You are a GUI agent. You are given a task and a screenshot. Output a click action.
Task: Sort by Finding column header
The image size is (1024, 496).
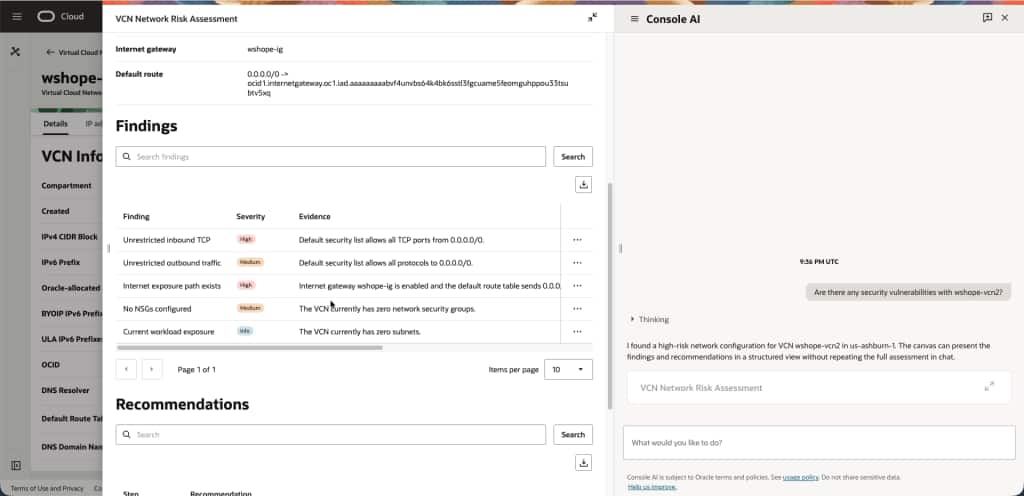[136, 217]
